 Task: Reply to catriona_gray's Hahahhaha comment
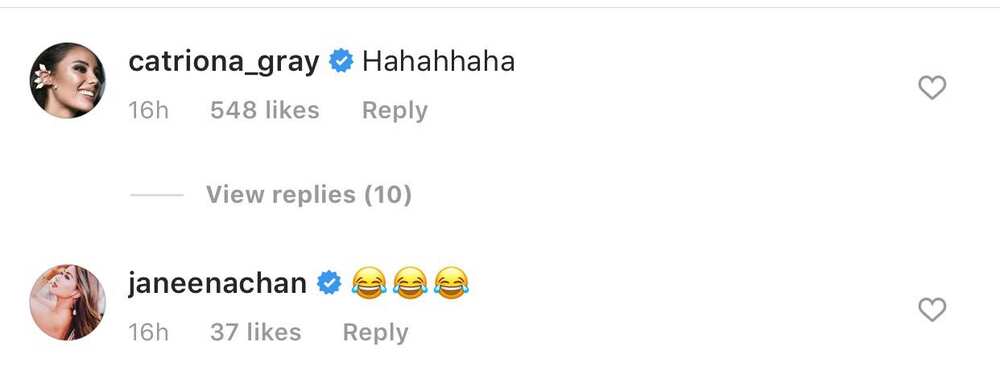395,111
